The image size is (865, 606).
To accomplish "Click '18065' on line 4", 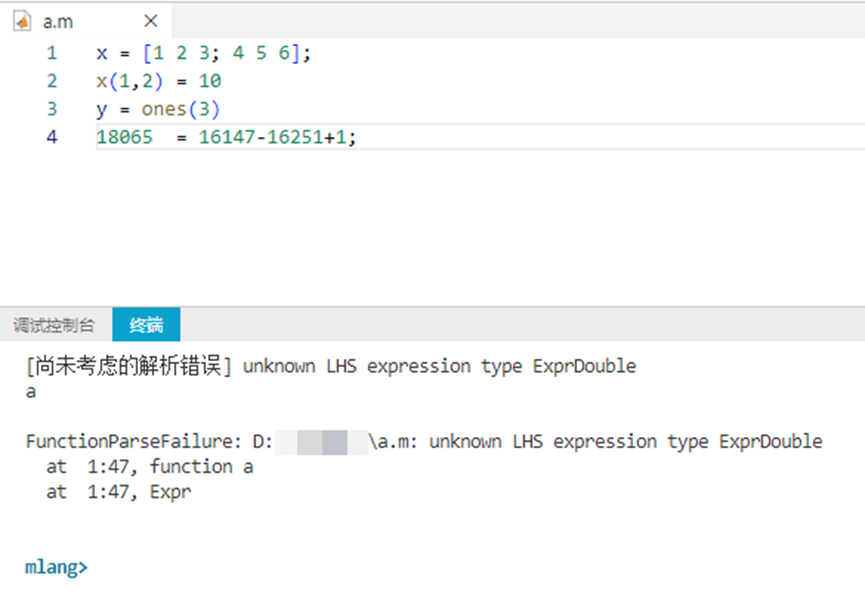I will [x=125, y=137].
